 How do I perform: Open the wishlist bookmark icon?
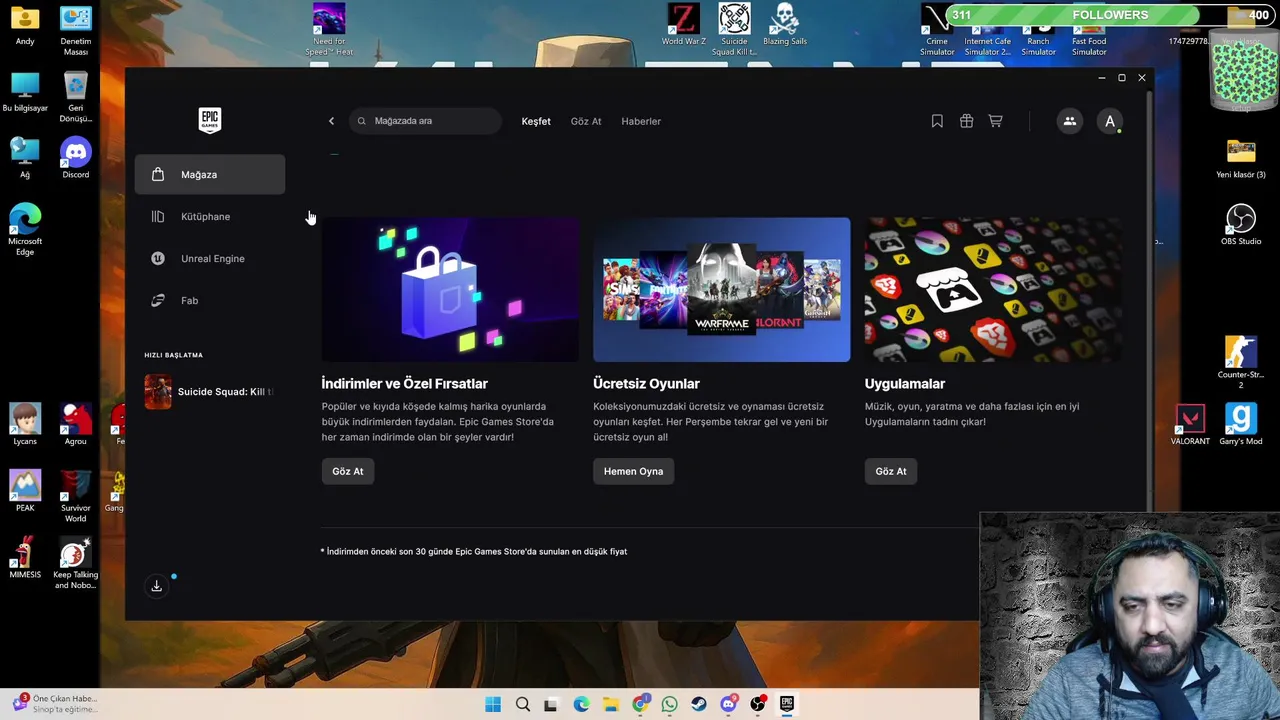pyautogui.click(x=937, y=121)
